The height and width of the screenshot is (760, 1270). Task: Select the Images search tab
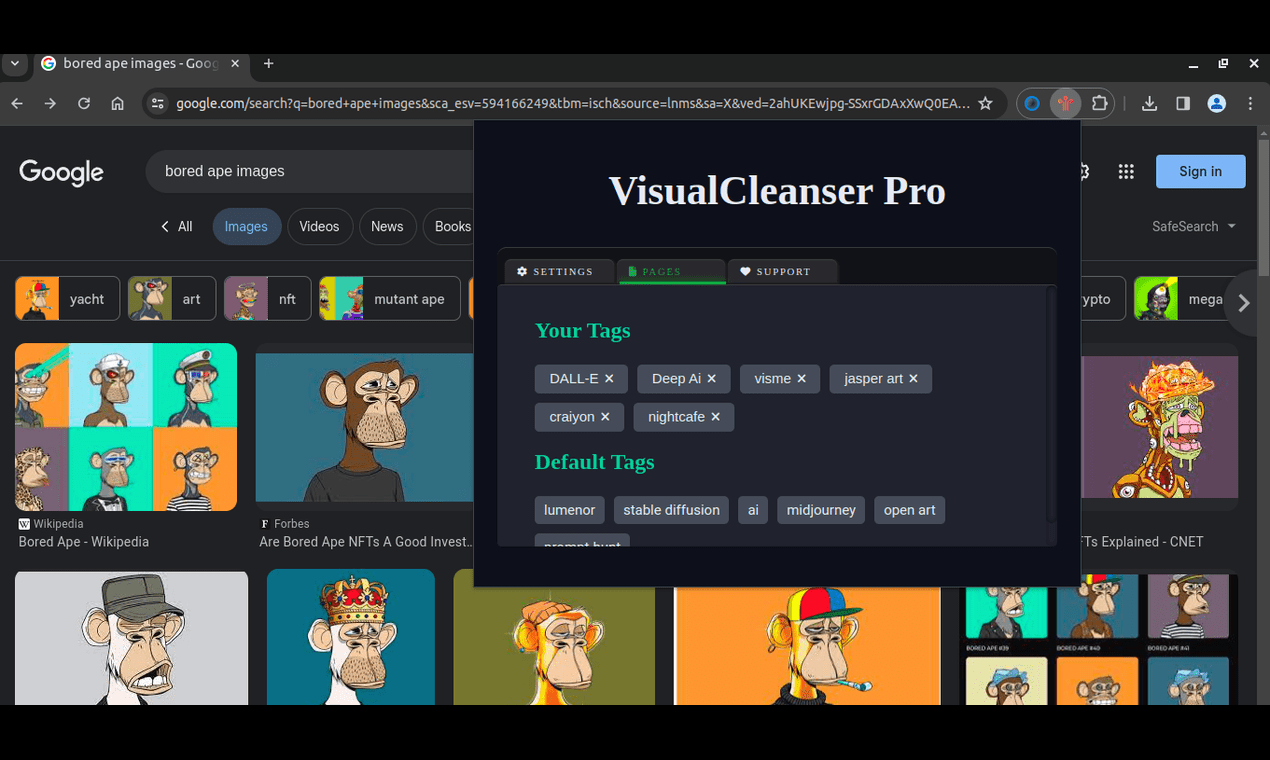coord(246,226)
